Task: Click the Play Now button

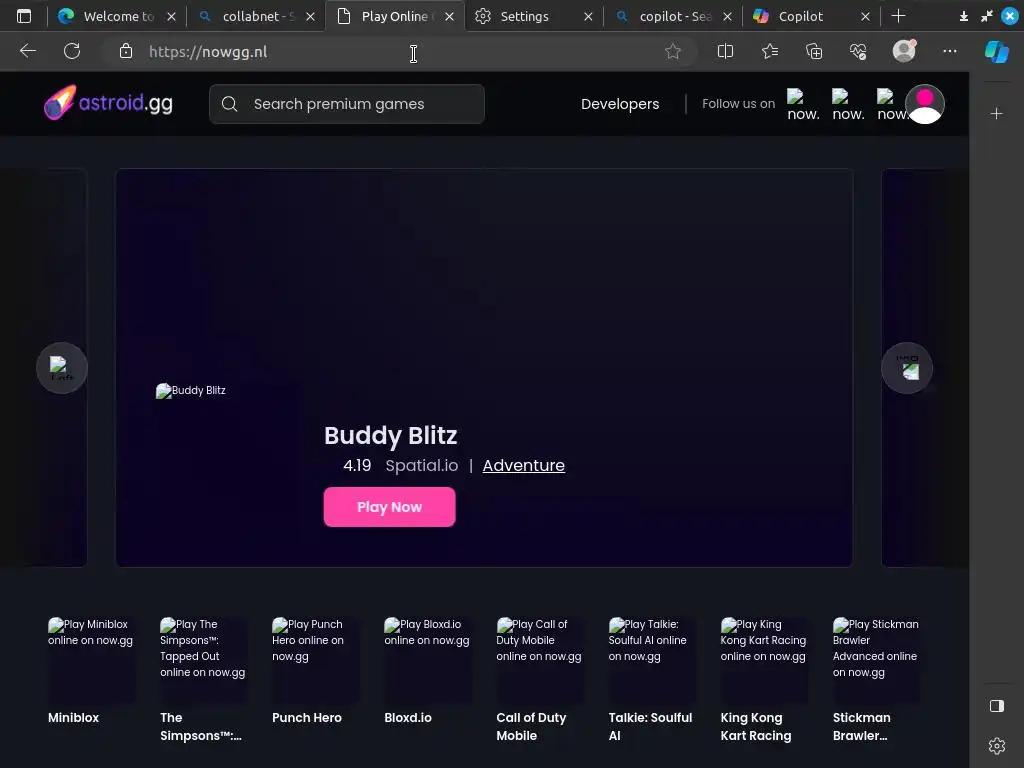Action: pyautogui.click(x=389, y=507)
